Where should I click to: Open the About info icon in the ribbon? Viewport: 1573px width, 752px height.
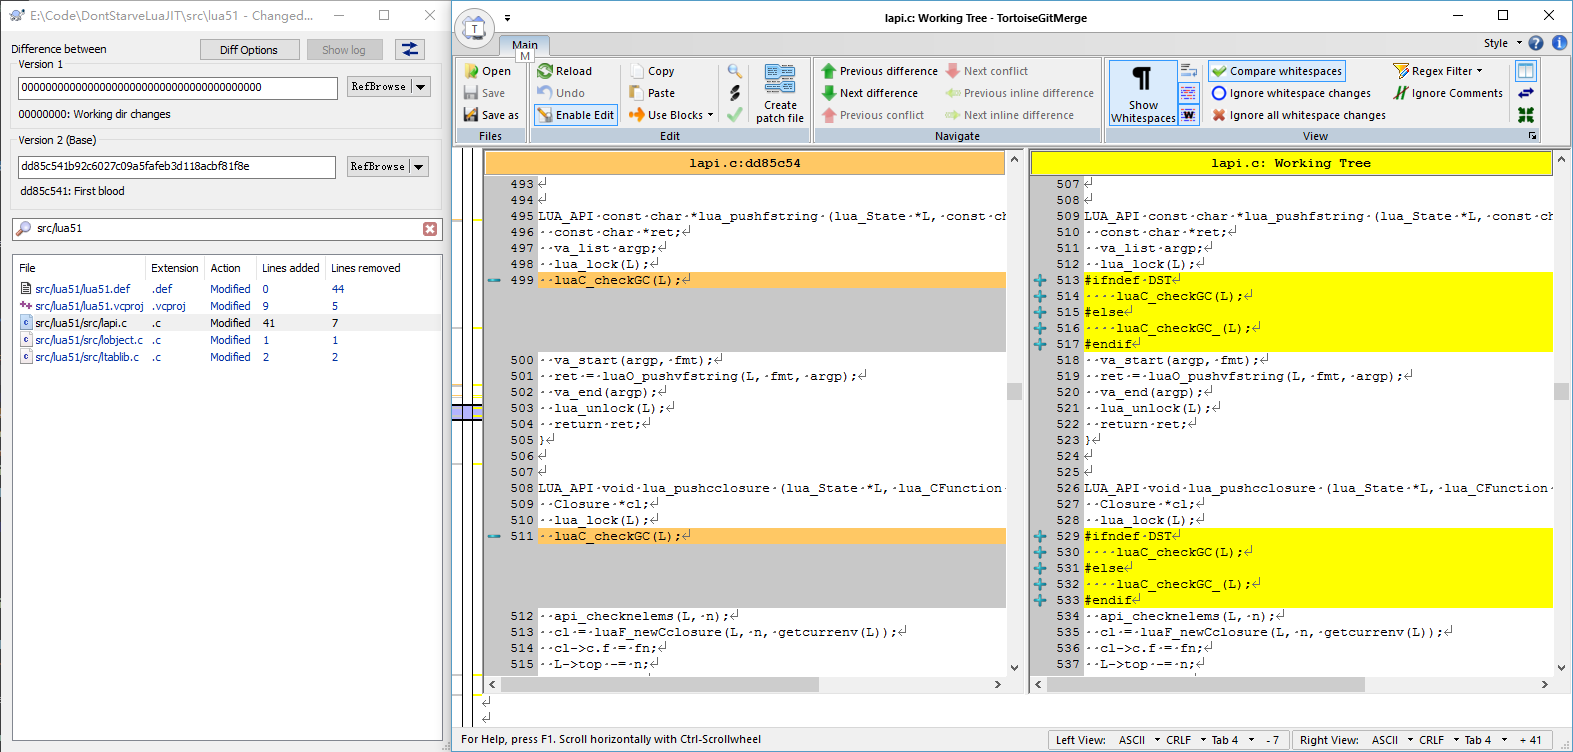click(x=1559, y=43)
